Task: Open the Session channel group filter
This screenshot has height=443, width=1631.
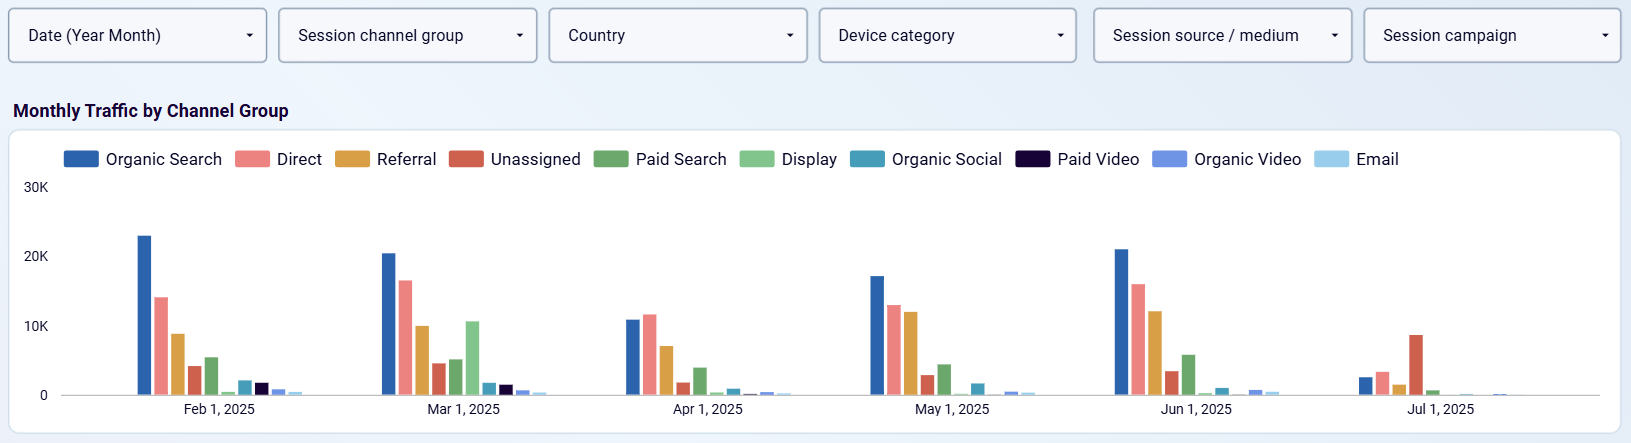Action: [408, 36]
